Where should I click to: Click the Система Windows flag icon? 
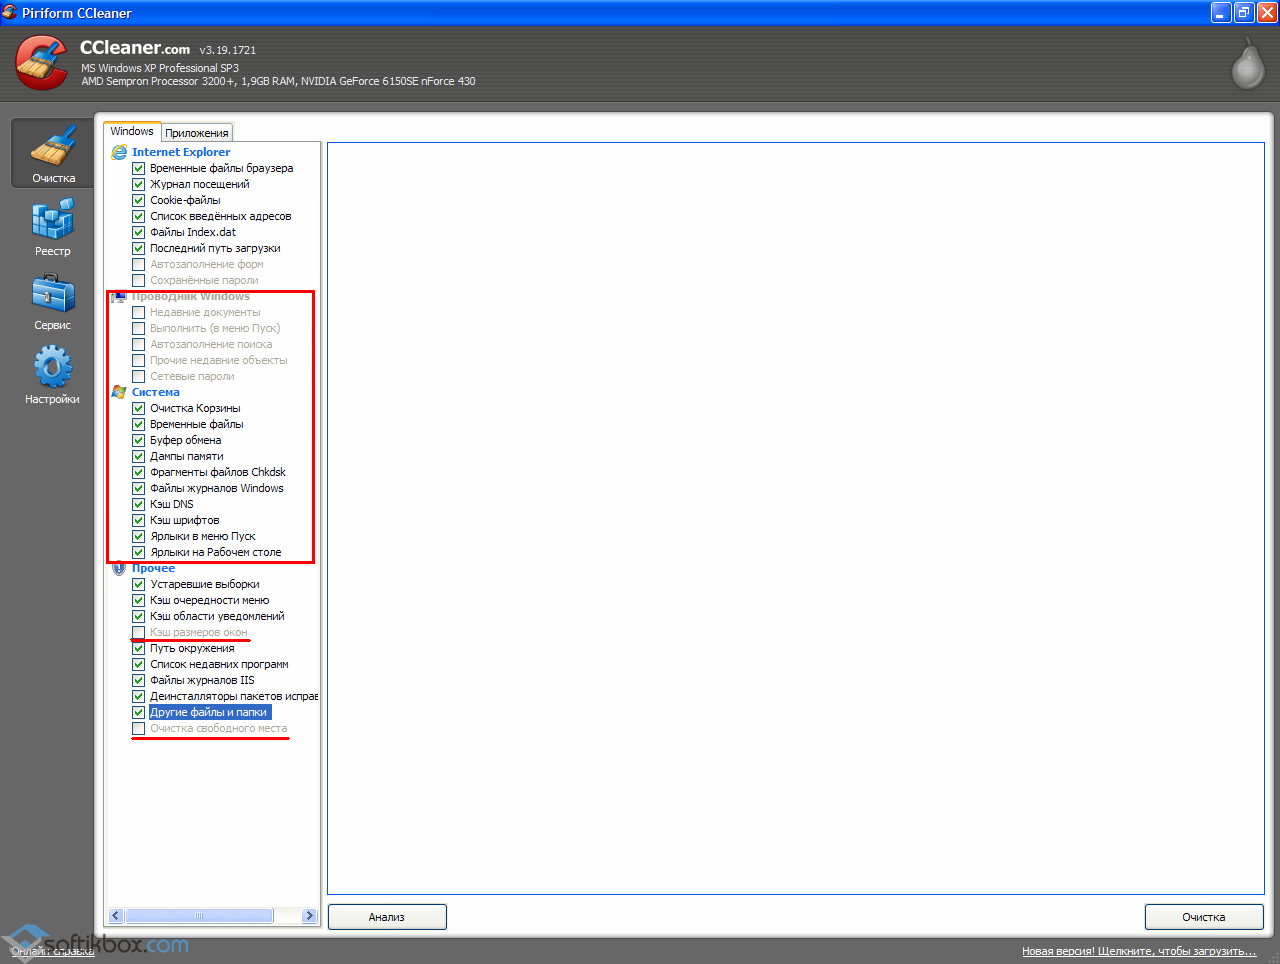click(x=119, y=392)
